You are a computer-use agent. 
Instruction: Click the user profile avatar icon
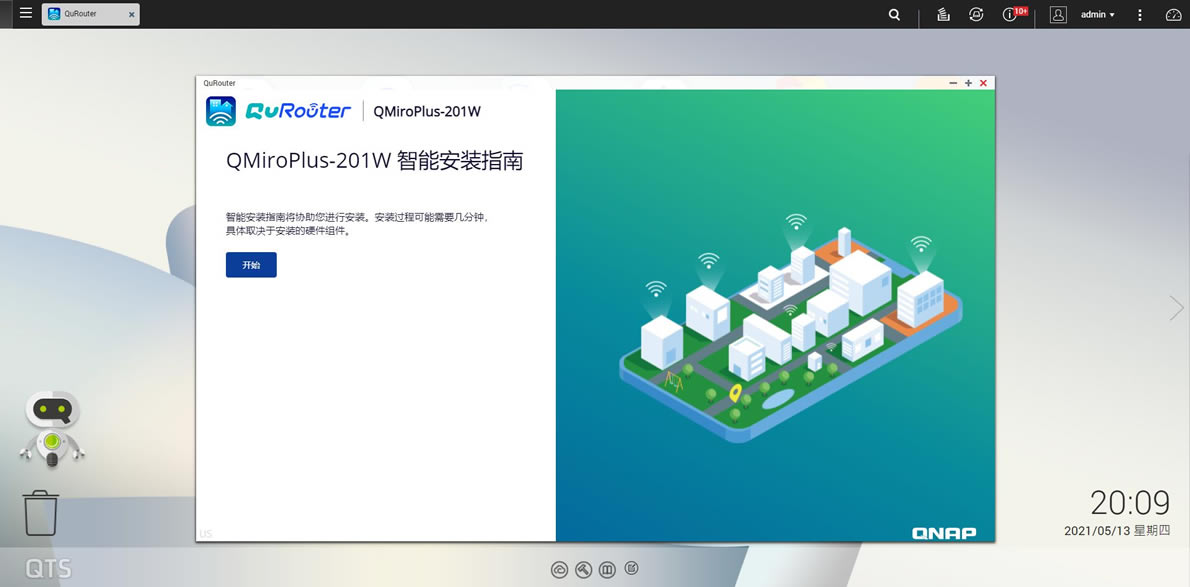1059,14
